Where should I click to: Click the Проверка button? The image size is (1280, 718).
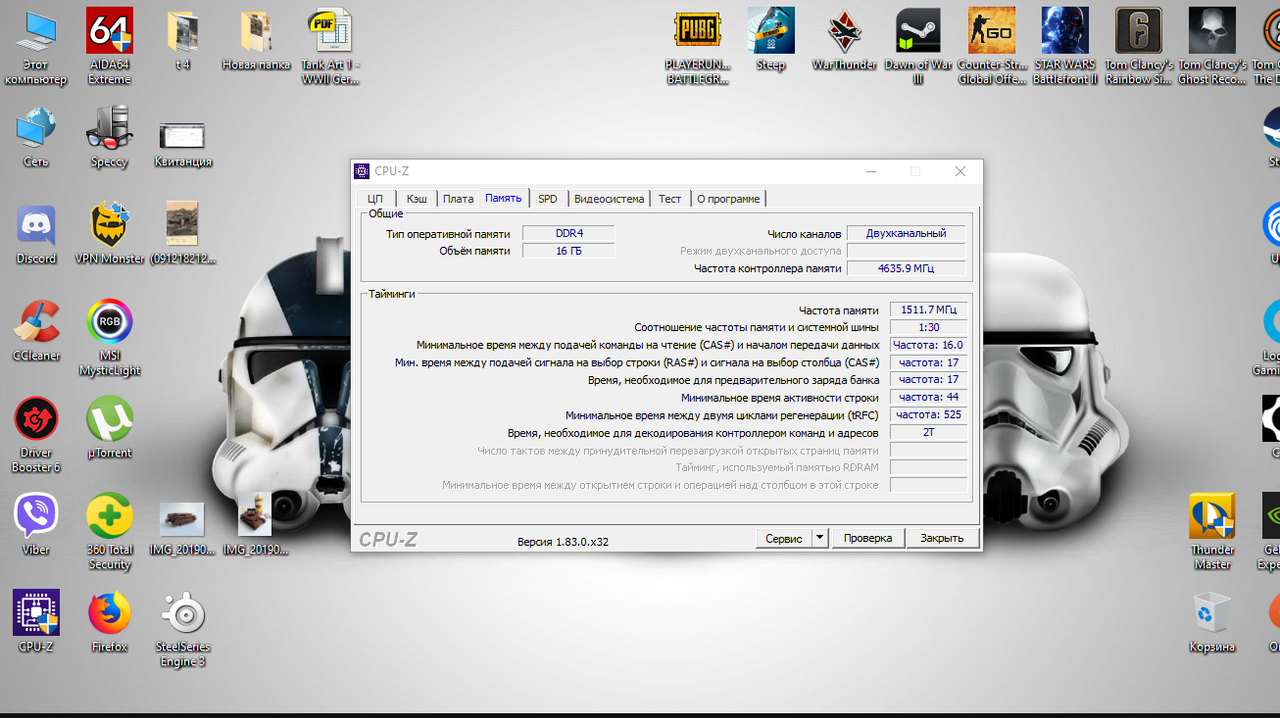(867, 538)
